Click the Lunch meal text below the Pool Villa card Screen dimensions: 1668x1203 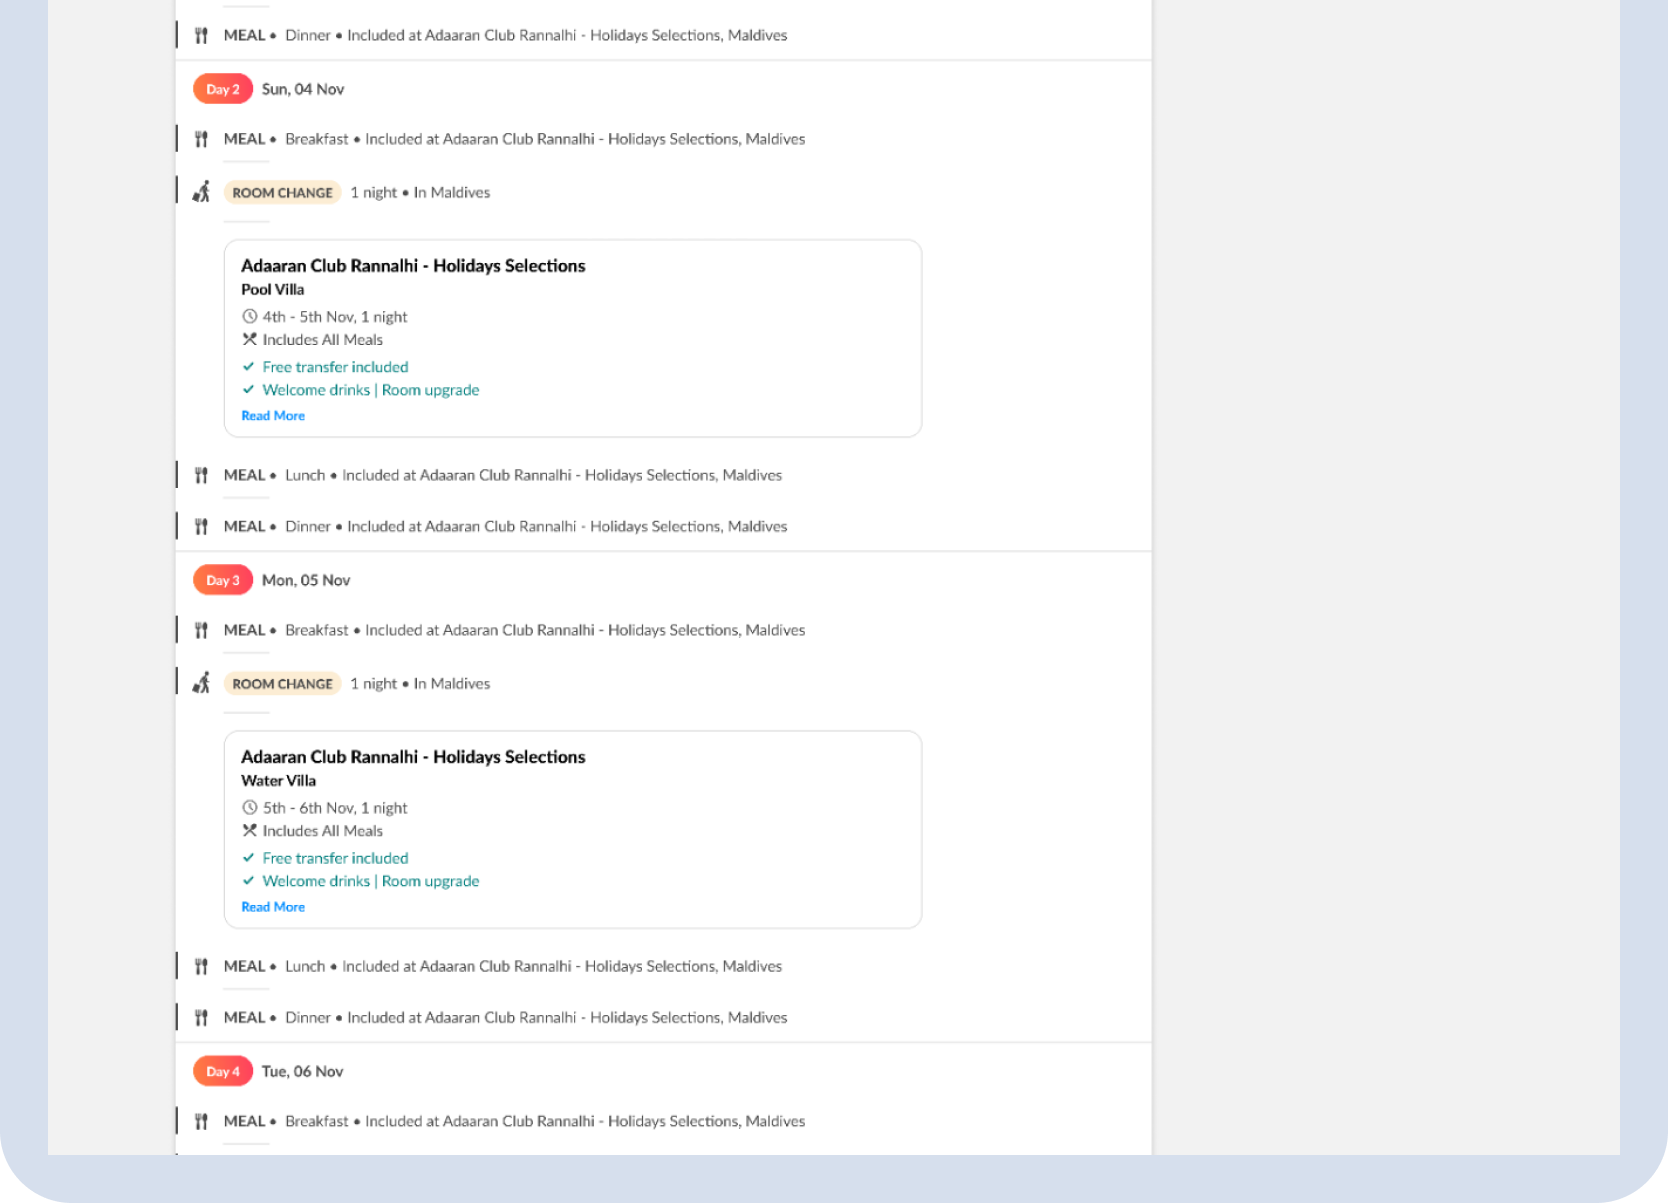[x=534, y=475]
